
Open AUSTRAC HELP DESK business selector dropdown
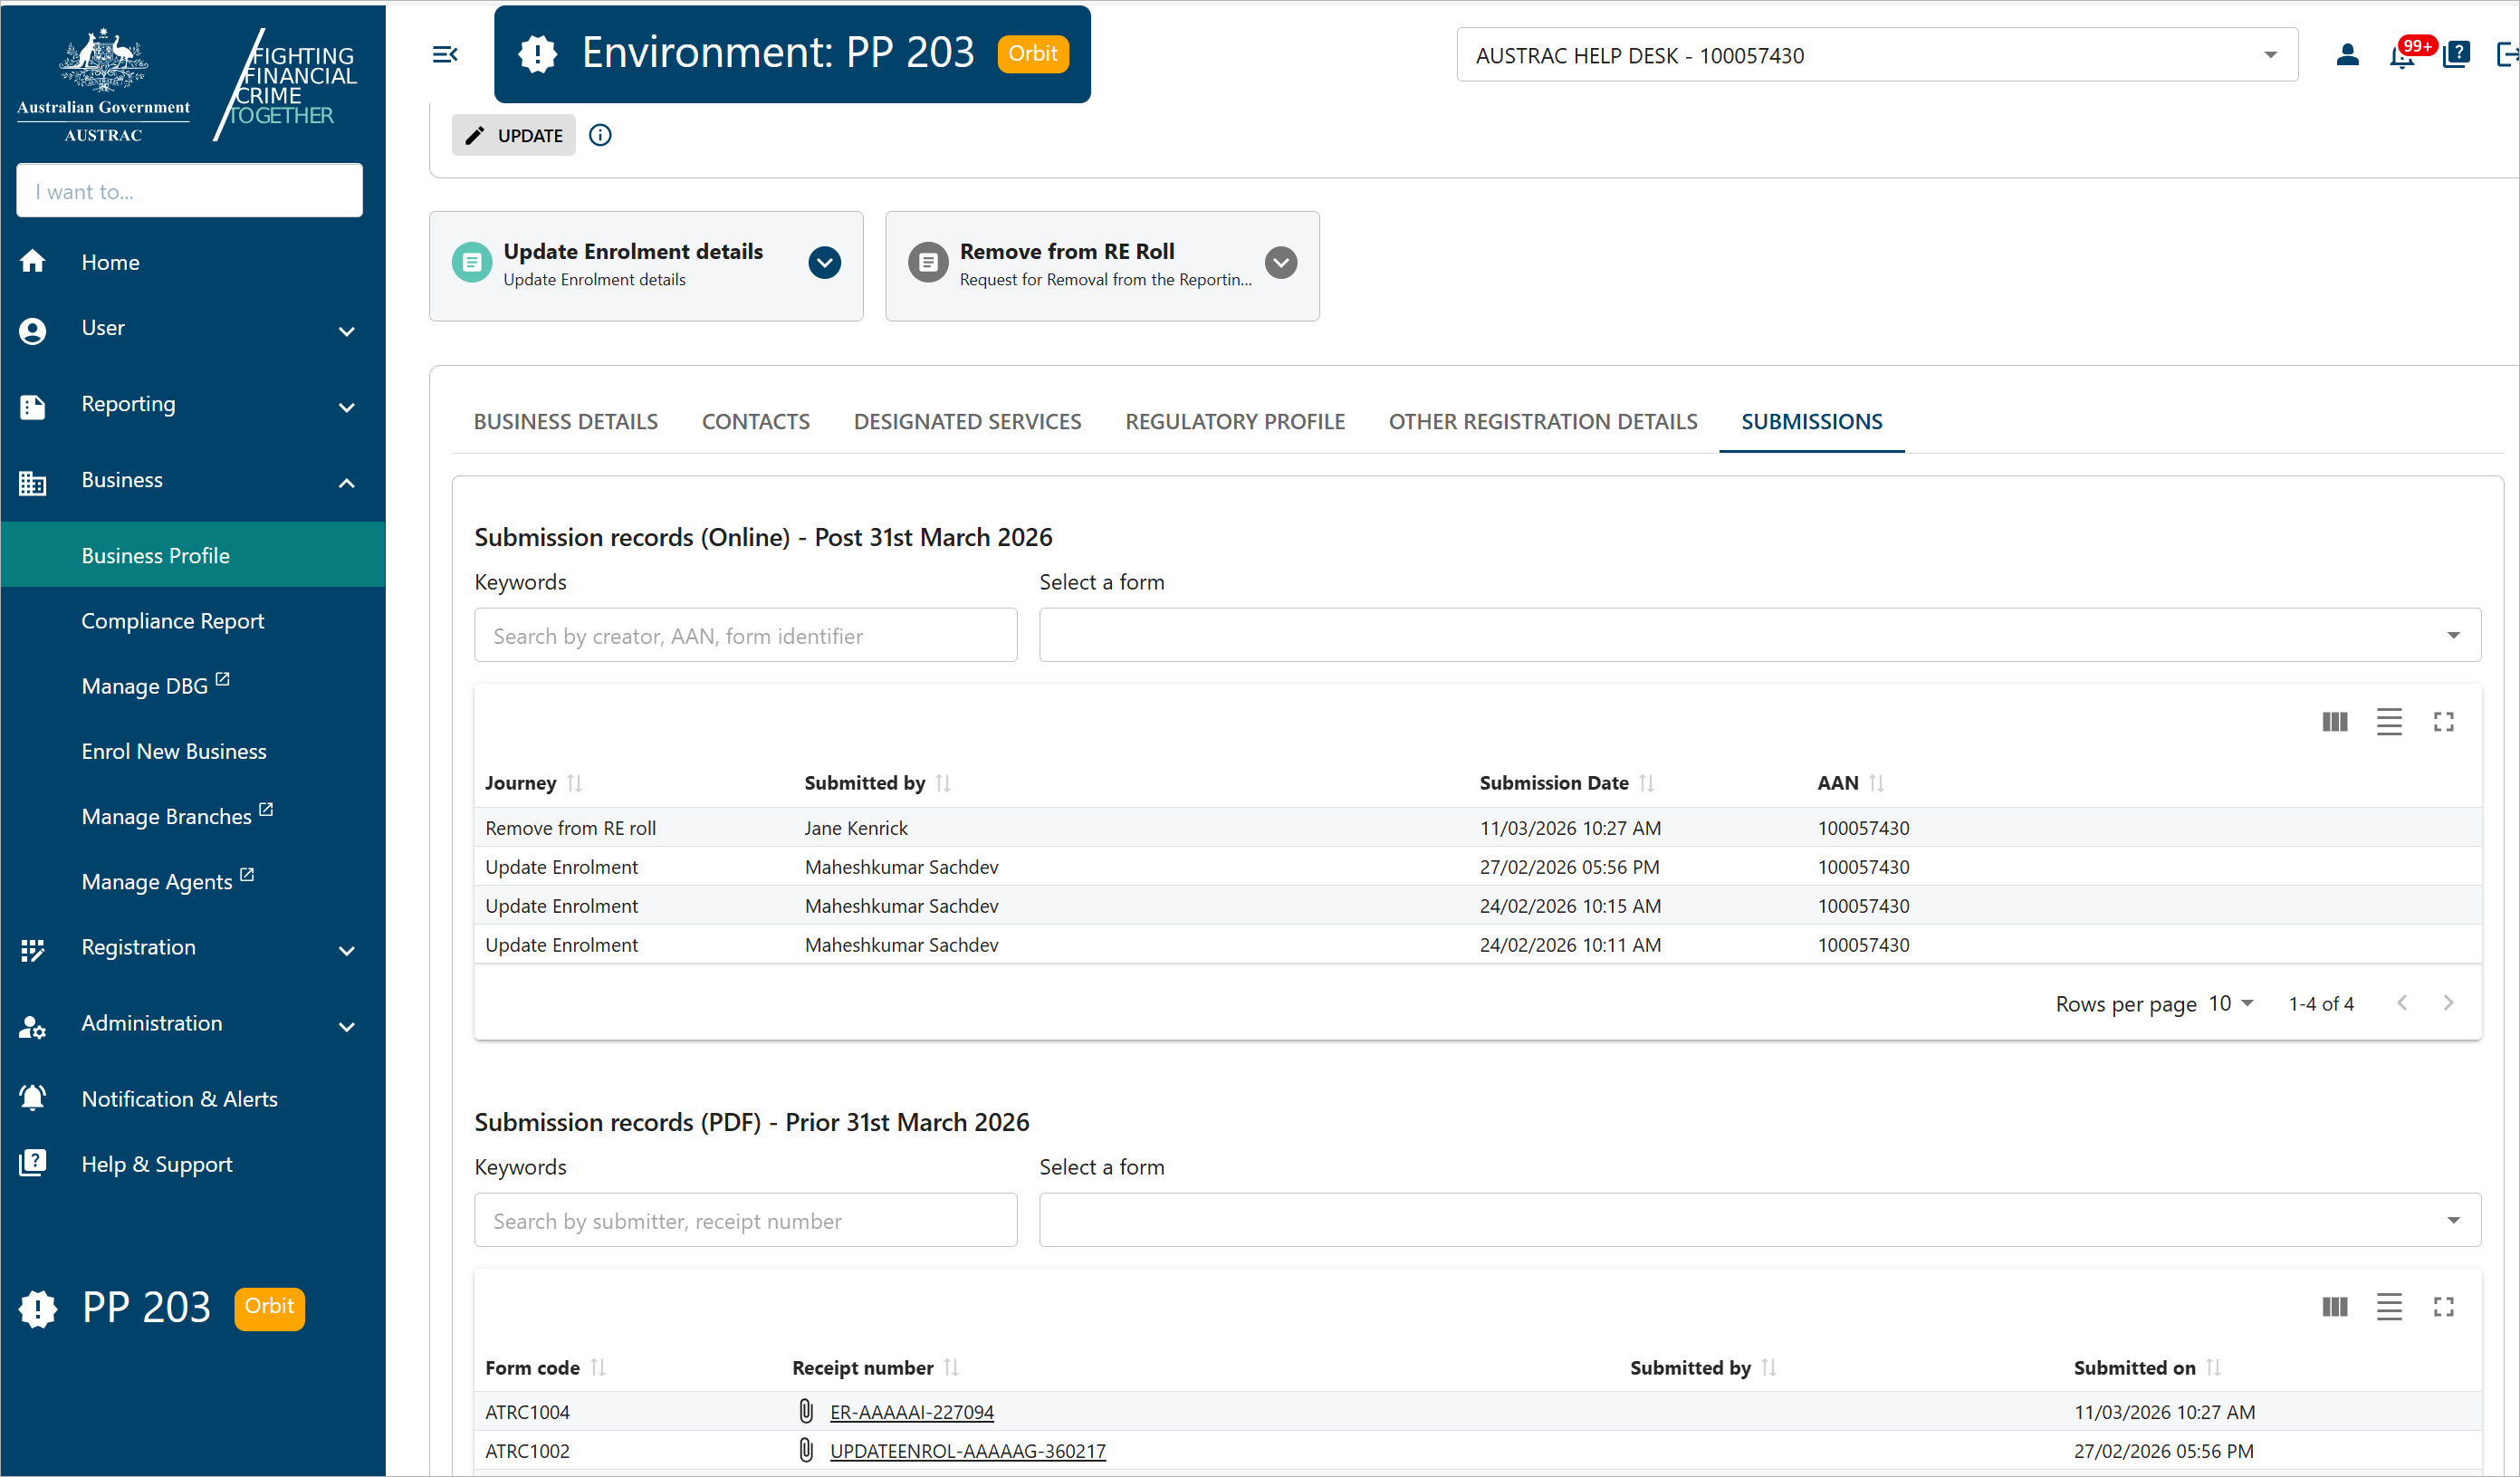[2270, 55]
